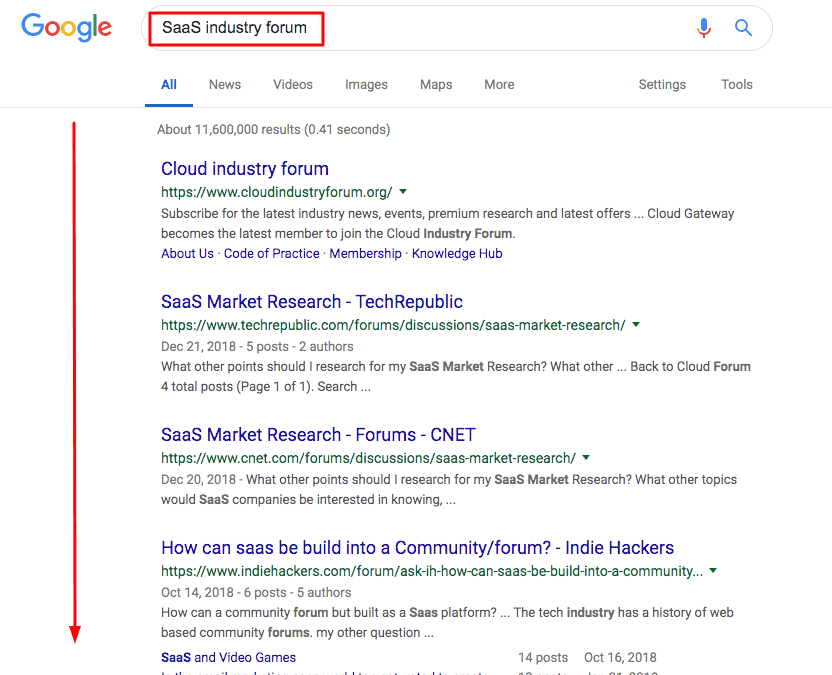Open the Settings menu
This screenshot has height=675, width=832.
pos(662,84)
